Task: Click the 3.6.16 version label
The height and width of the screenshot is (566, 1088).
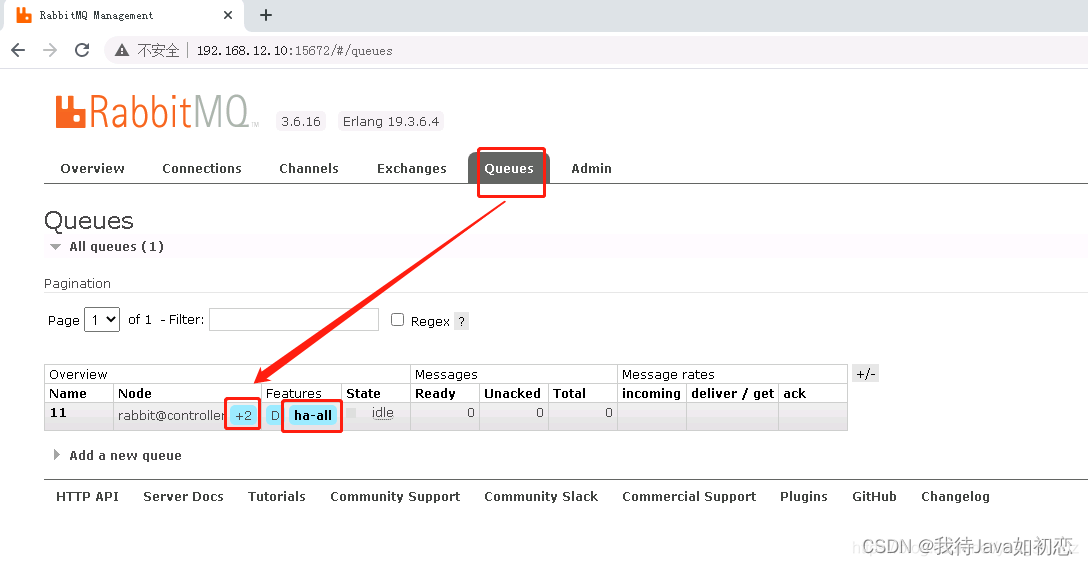Action: click(x=300, y=121)
